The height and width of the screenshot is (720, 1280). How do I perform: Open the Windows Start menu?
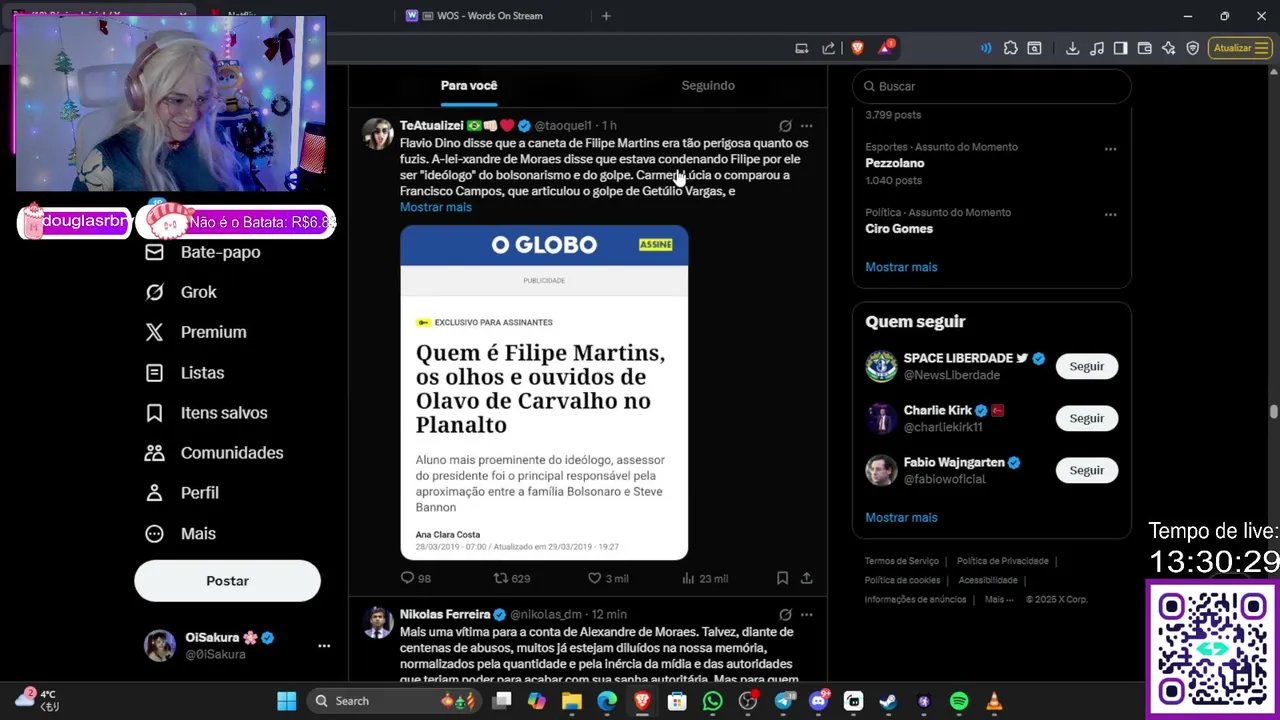coord(286,701)
